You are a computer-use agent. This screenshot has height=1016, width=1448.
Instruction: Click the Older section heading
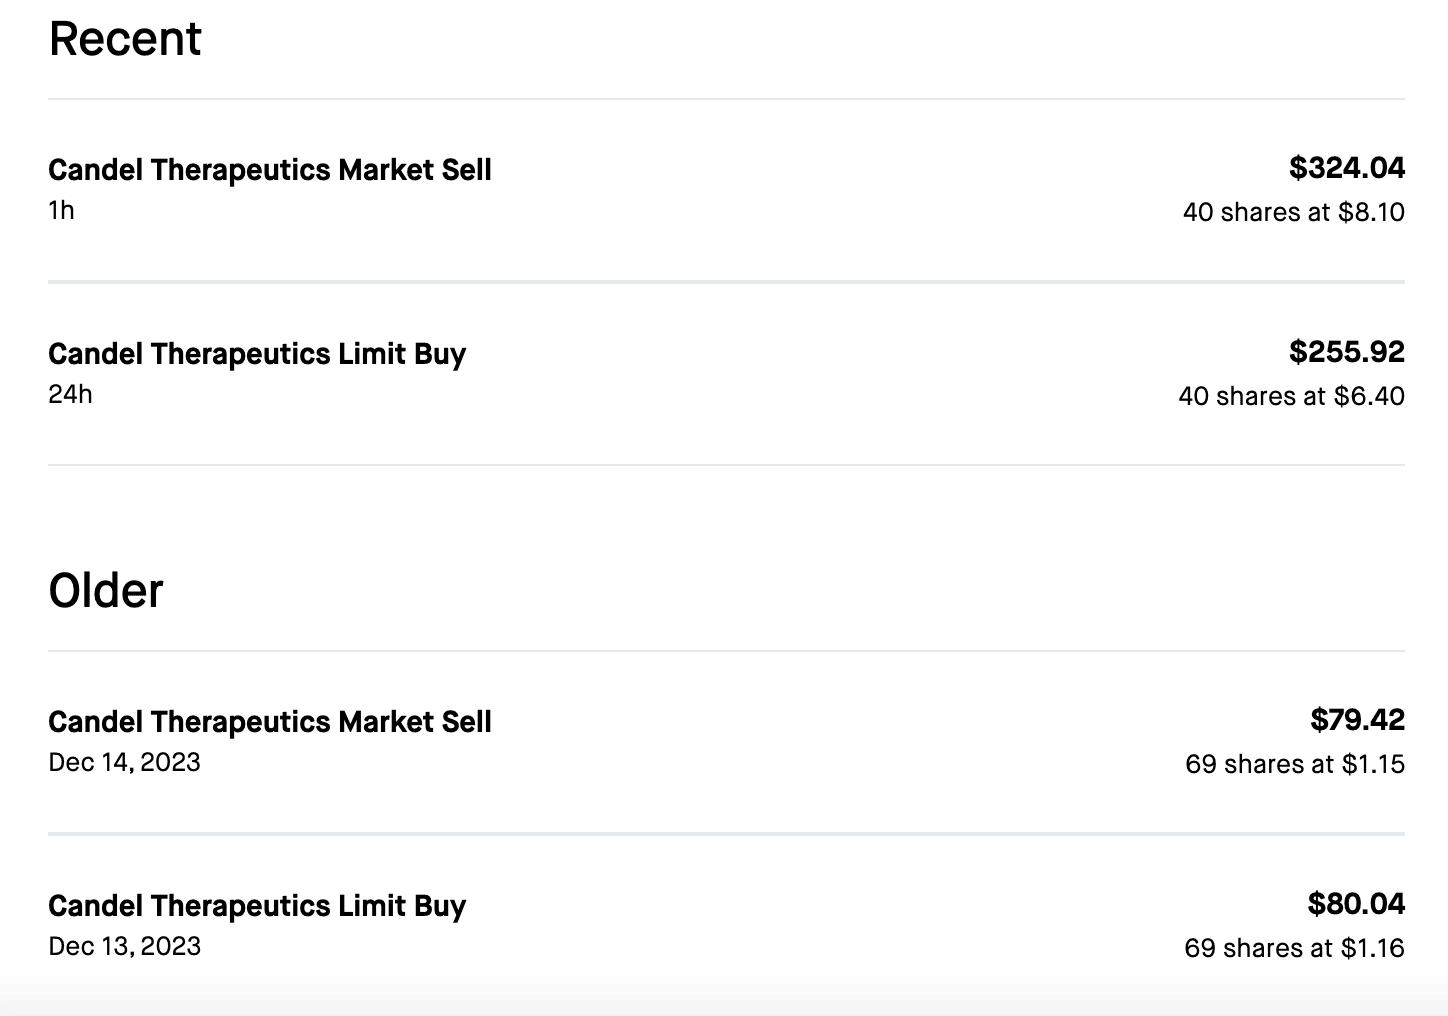pos(106,591)
